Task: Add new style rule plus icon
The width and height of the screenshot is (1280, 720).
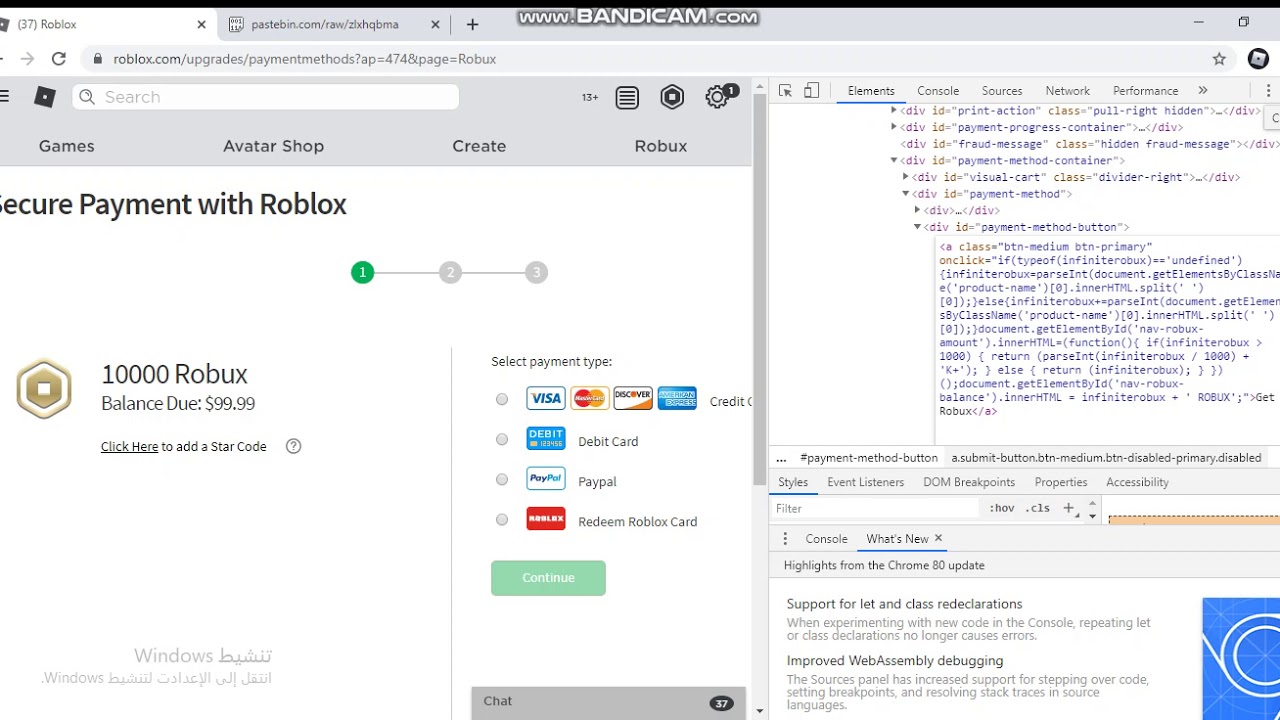Action: [x=1068, y=508]
